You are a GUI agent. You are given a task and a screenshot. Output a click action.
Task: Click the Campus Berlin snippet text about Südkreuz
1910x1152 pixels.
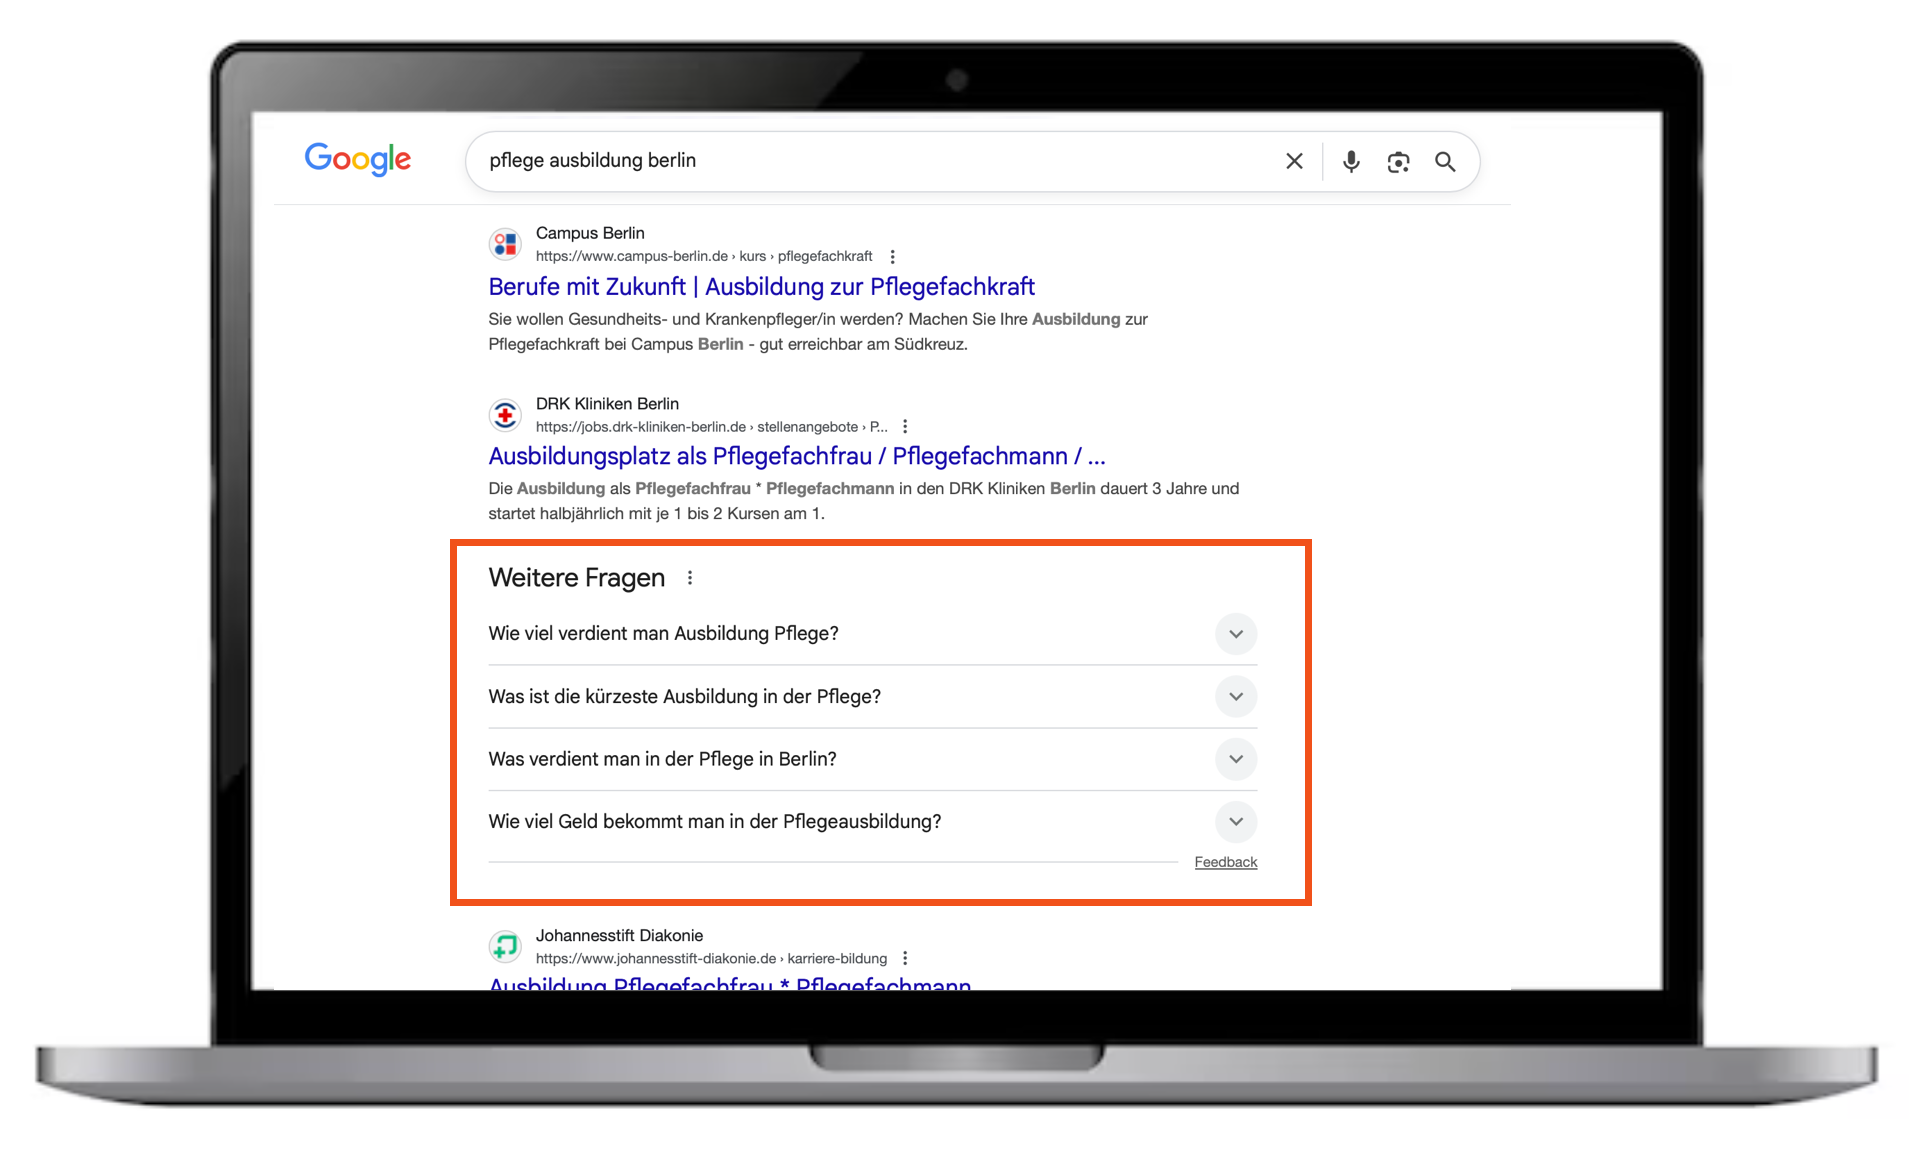click(818, 332)
